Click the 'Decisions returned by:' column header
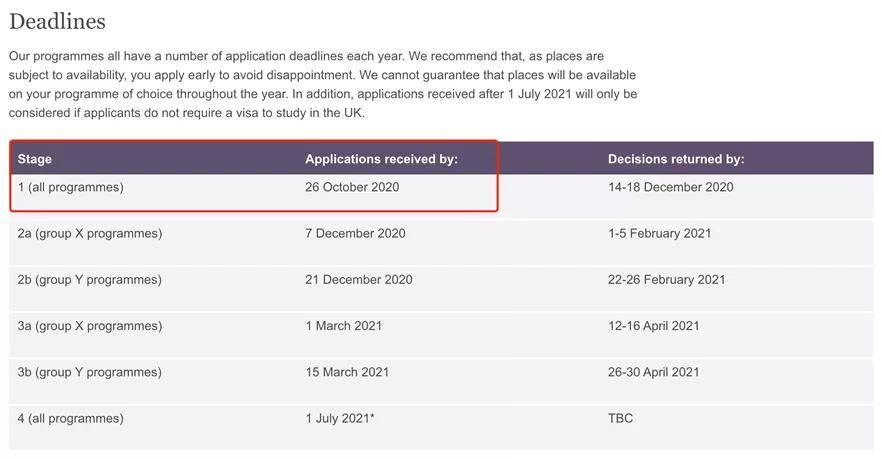 tap(676, 159)
